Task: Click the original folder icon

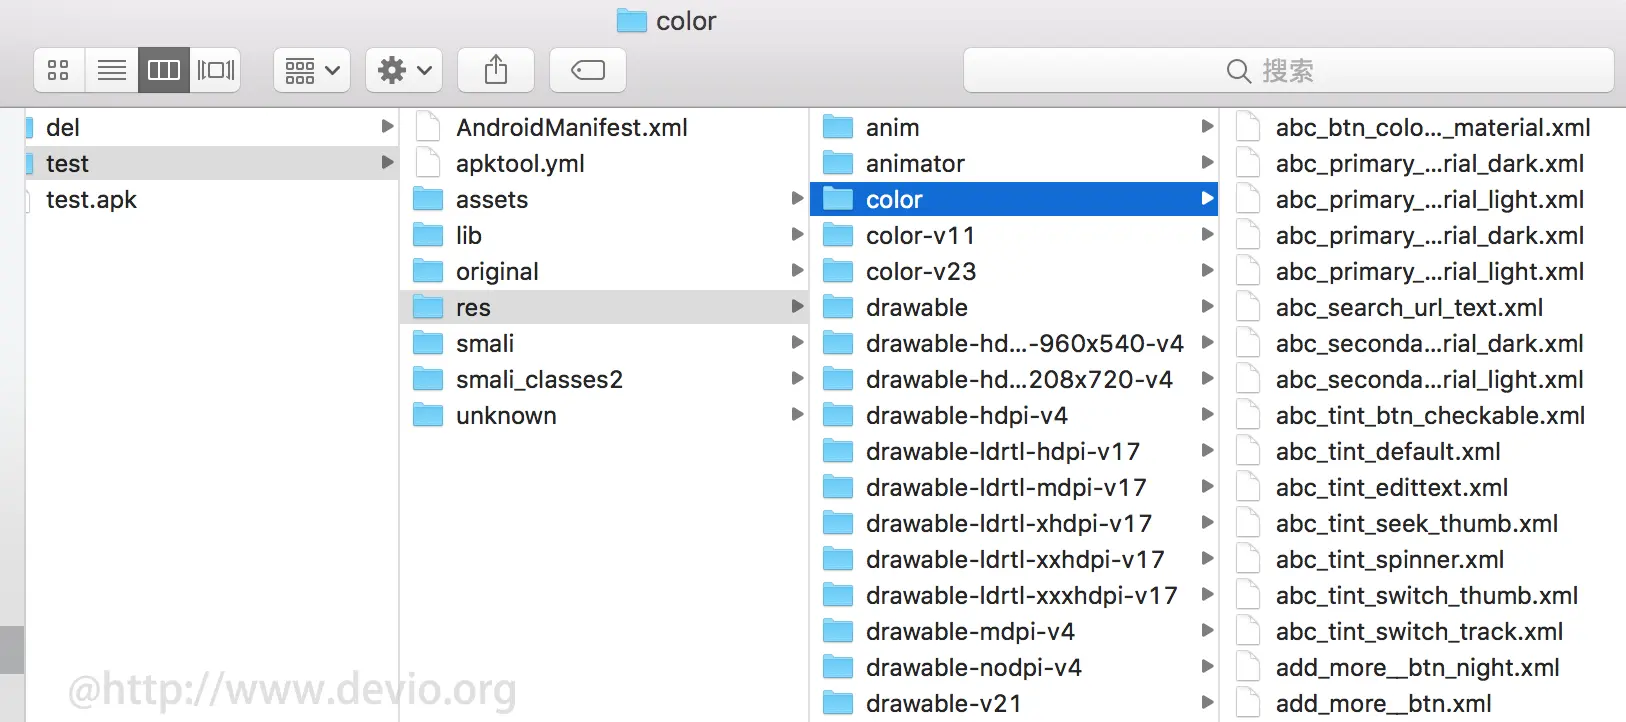Action: click(x=428, y=271)
